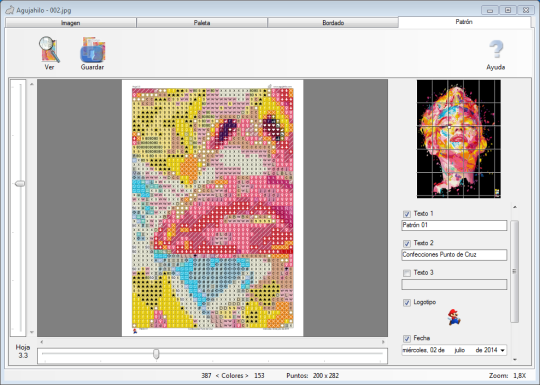
Task: Click options panel scroll up arrow
Action: [515, 207]
